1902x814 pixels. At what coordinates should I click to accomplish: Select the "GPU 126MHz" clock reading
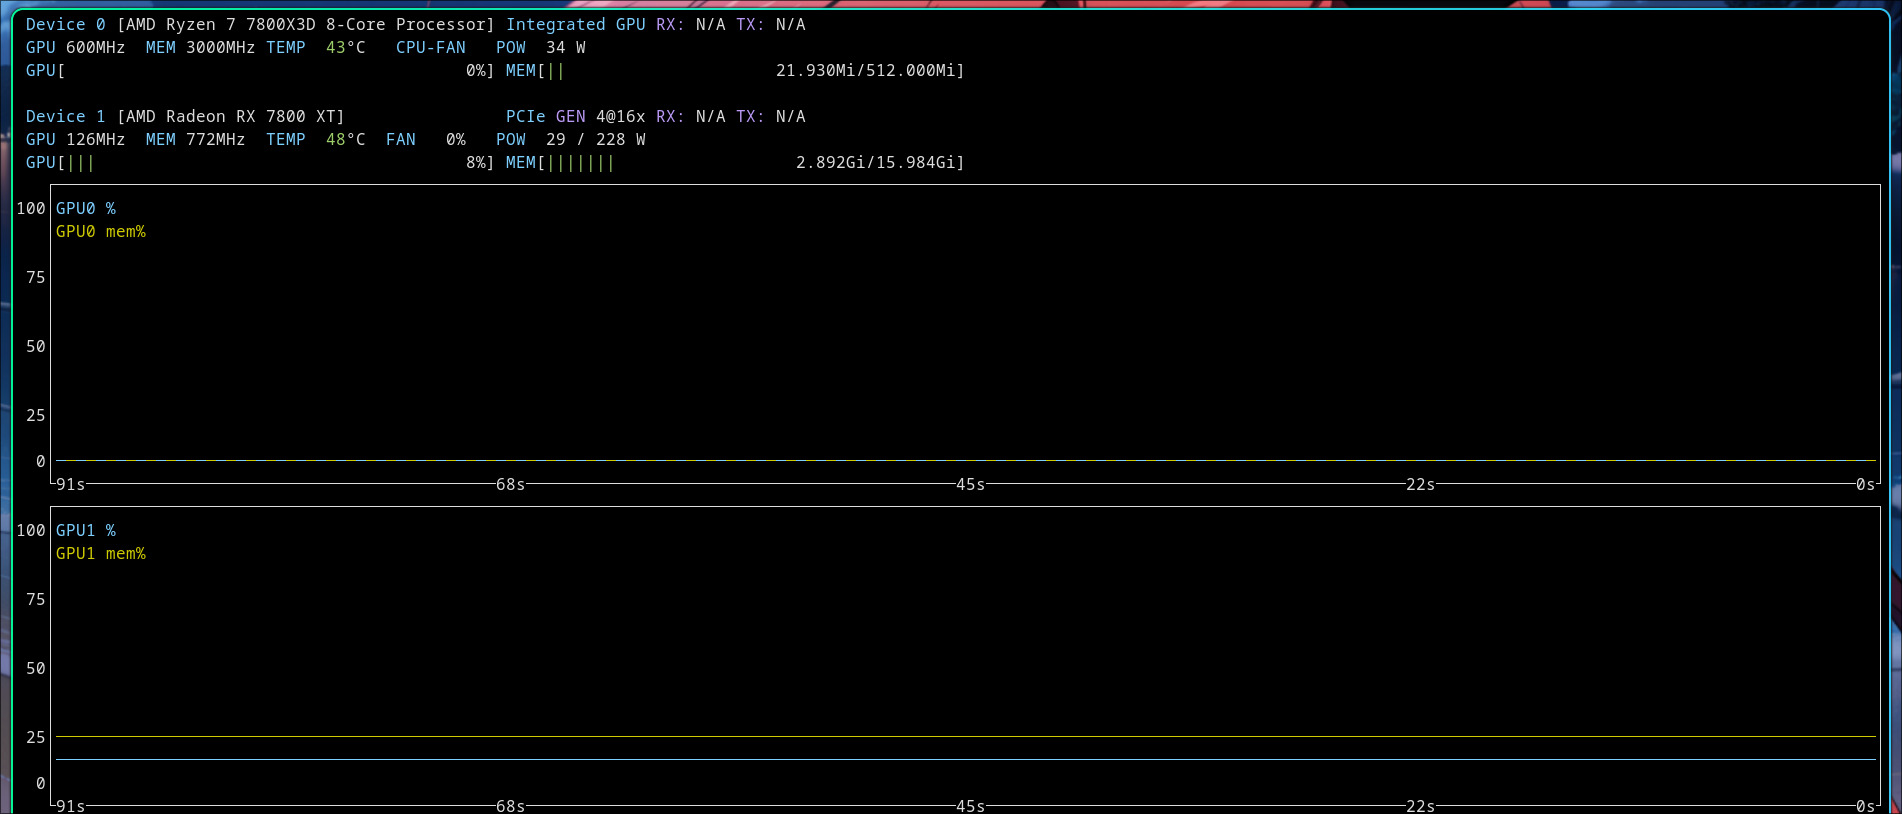click(76, 139)
